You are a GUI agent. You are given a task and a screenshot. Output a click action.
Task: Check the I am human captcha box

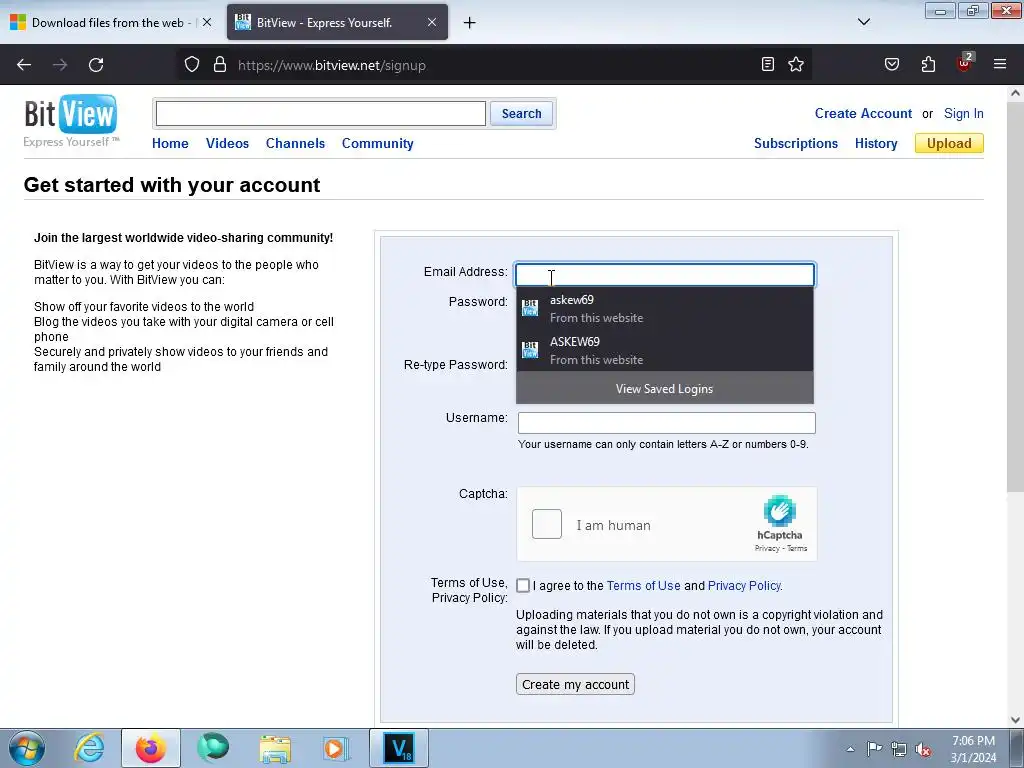click(547, 524)
